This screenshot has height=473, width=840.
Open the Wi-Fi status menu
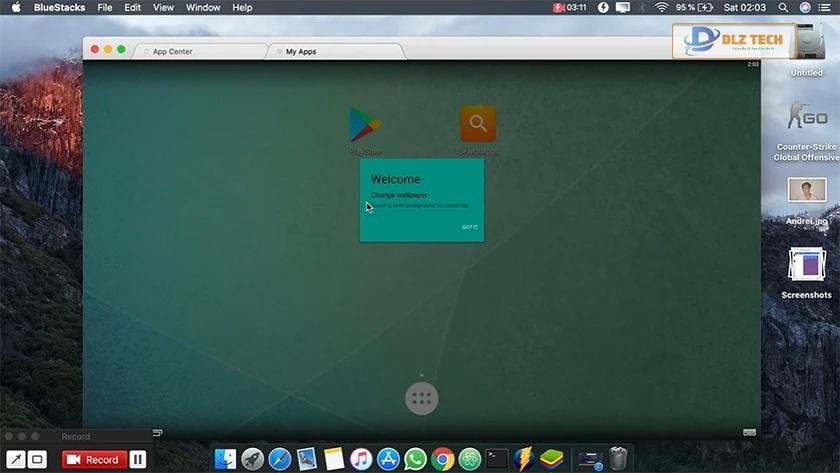click(661, 7)
